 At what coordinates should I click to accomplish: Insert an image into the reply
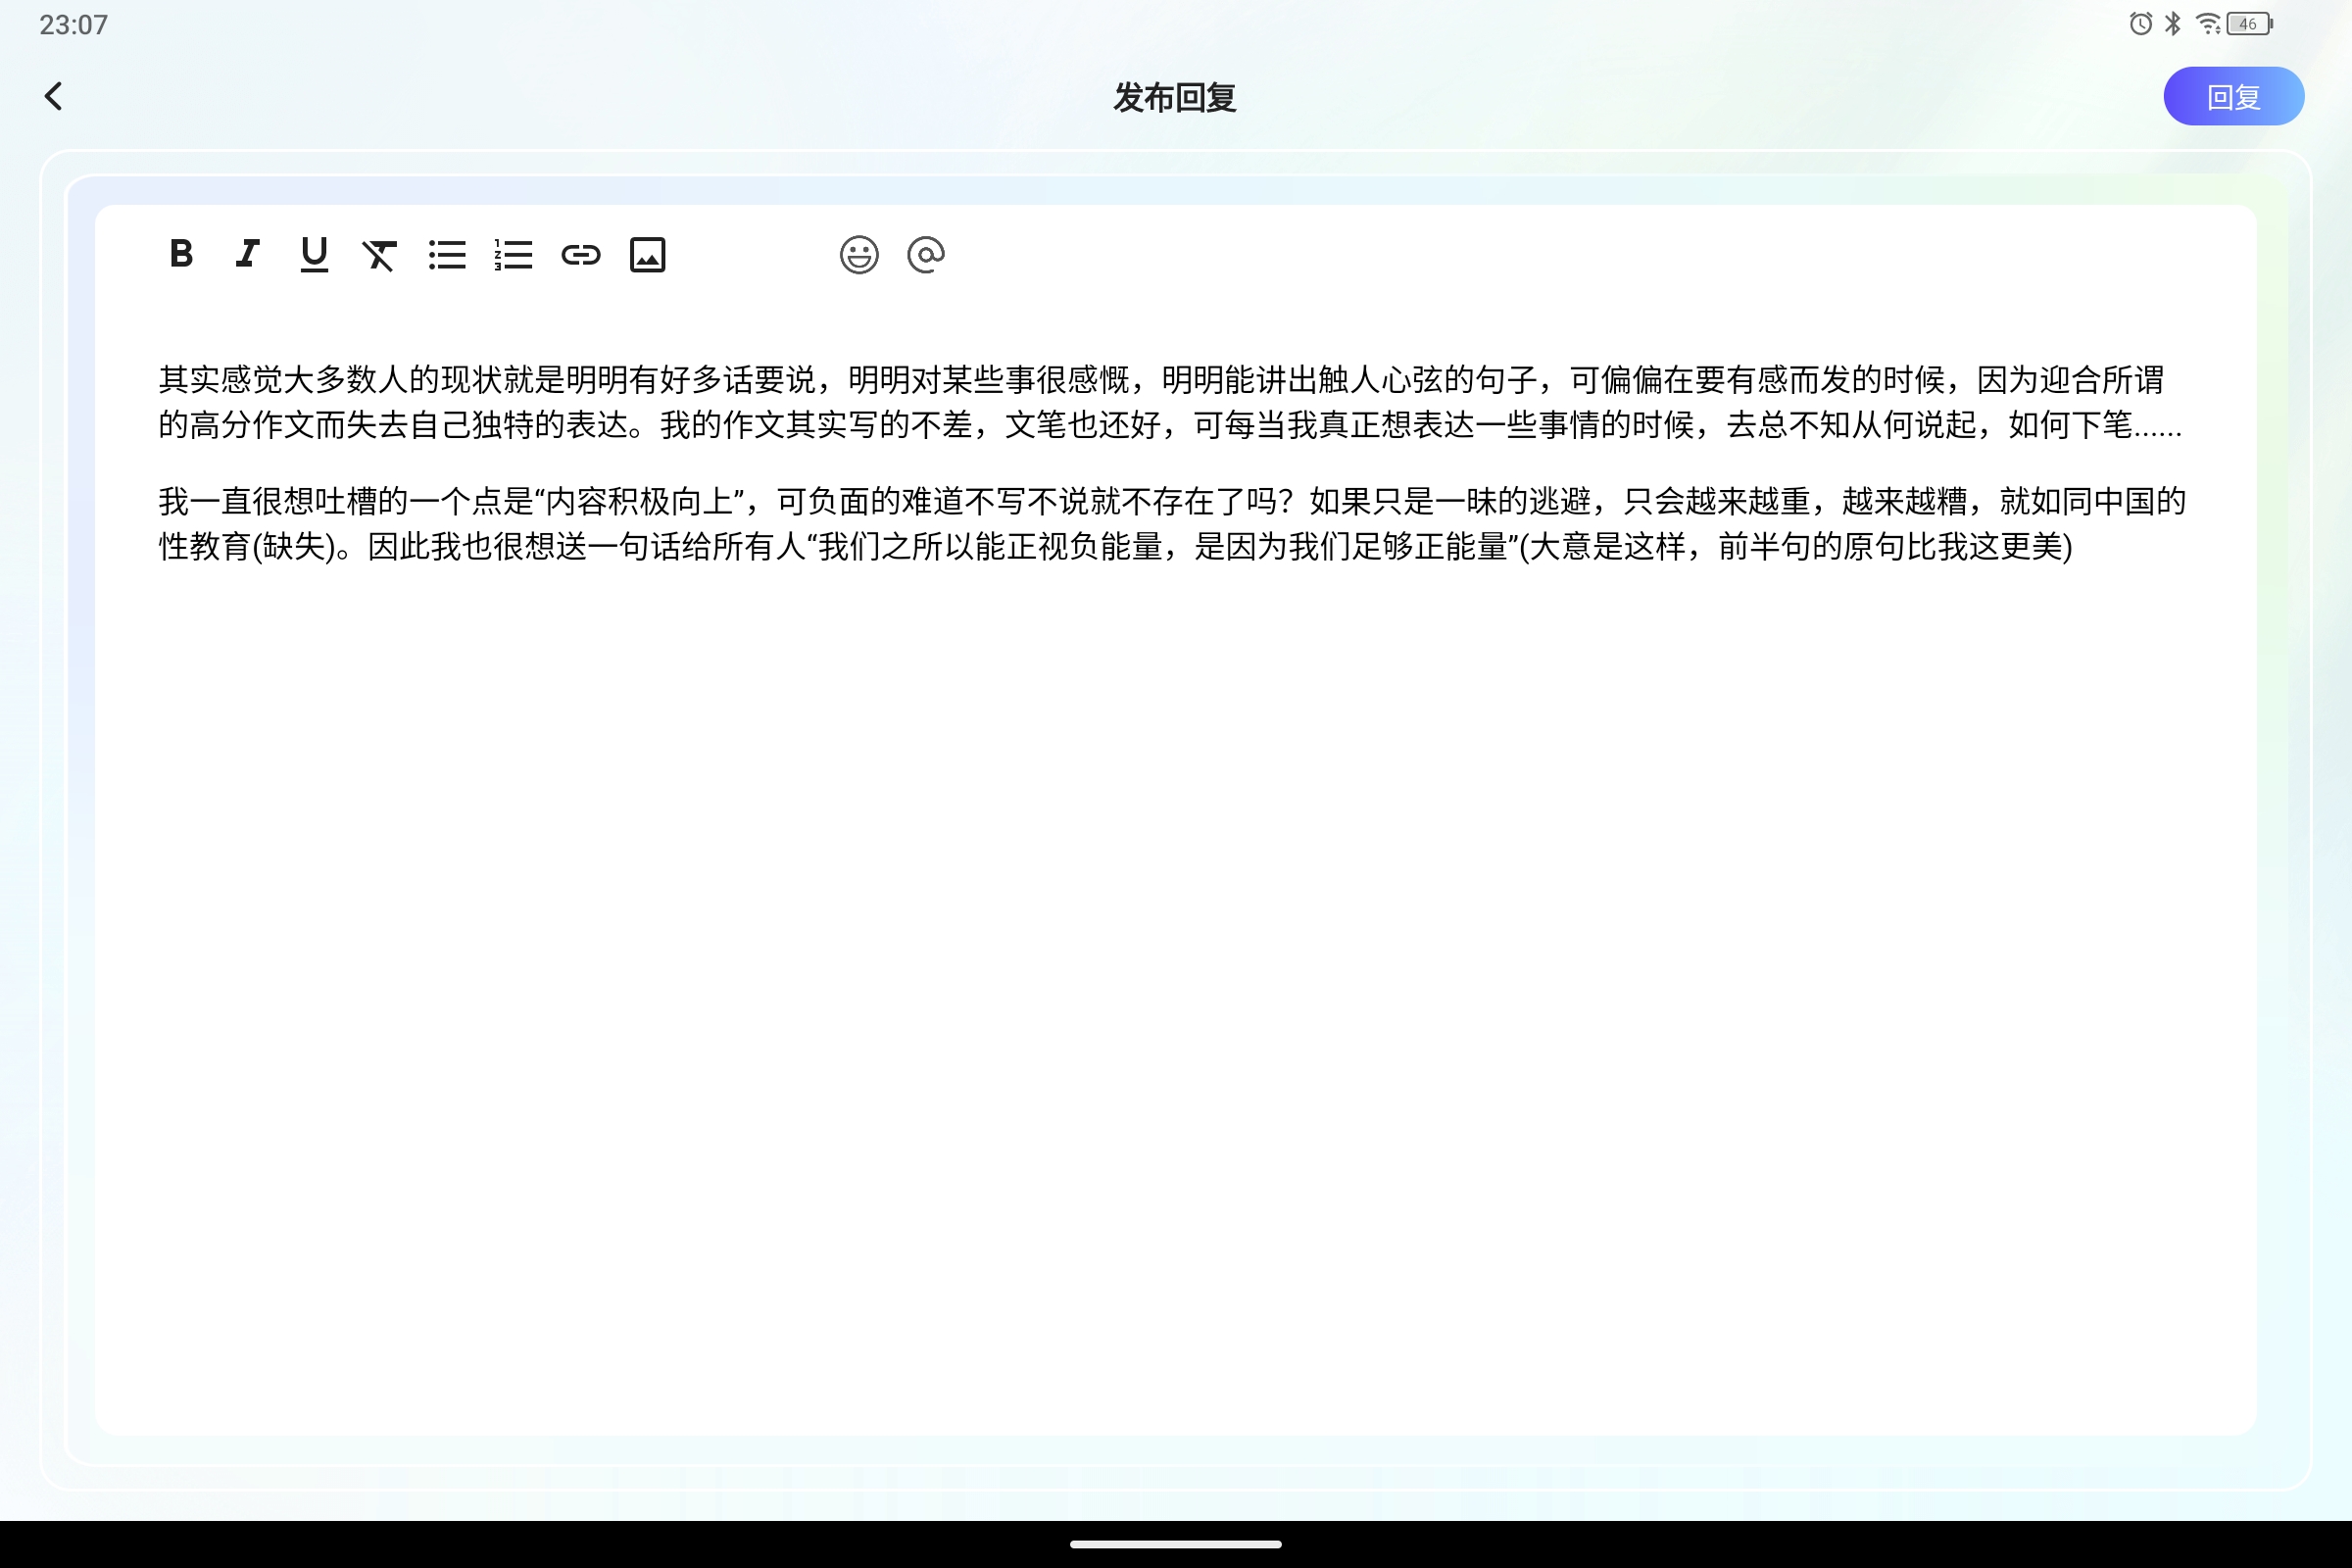tap(648, 254)
